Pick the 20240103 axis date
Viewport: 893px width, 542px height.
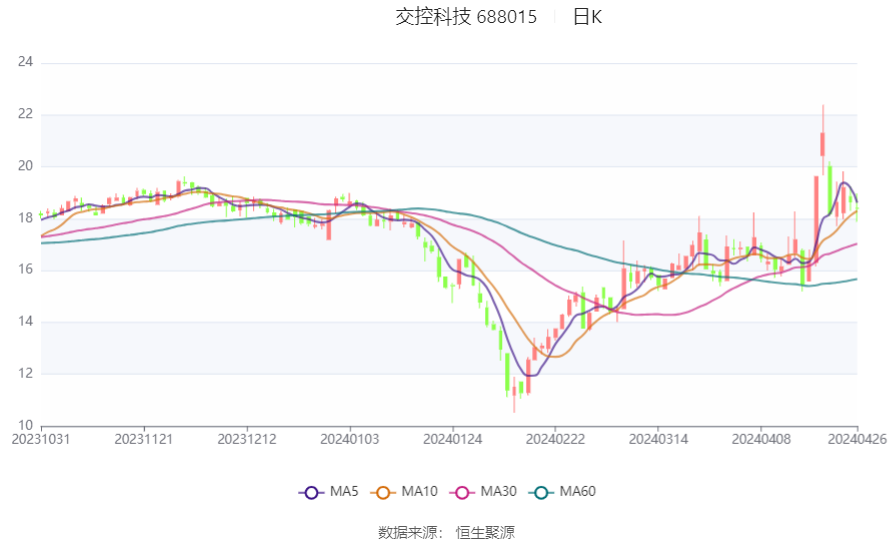point(350,440)
